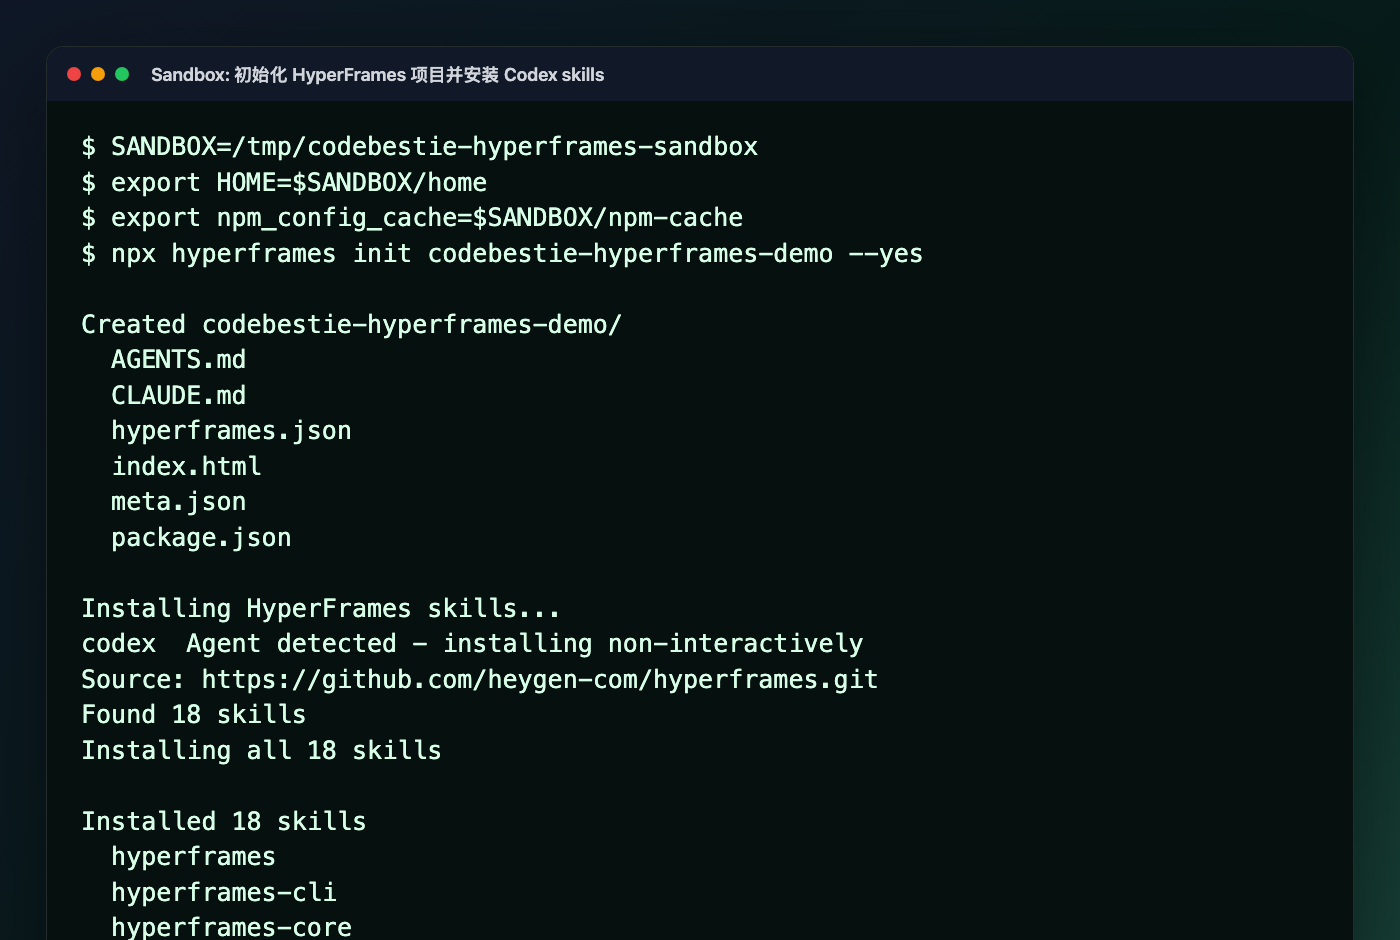
Task: Click the 'Created codebestie-hyperframes-demo/' line
Action: tap(352, 325)
